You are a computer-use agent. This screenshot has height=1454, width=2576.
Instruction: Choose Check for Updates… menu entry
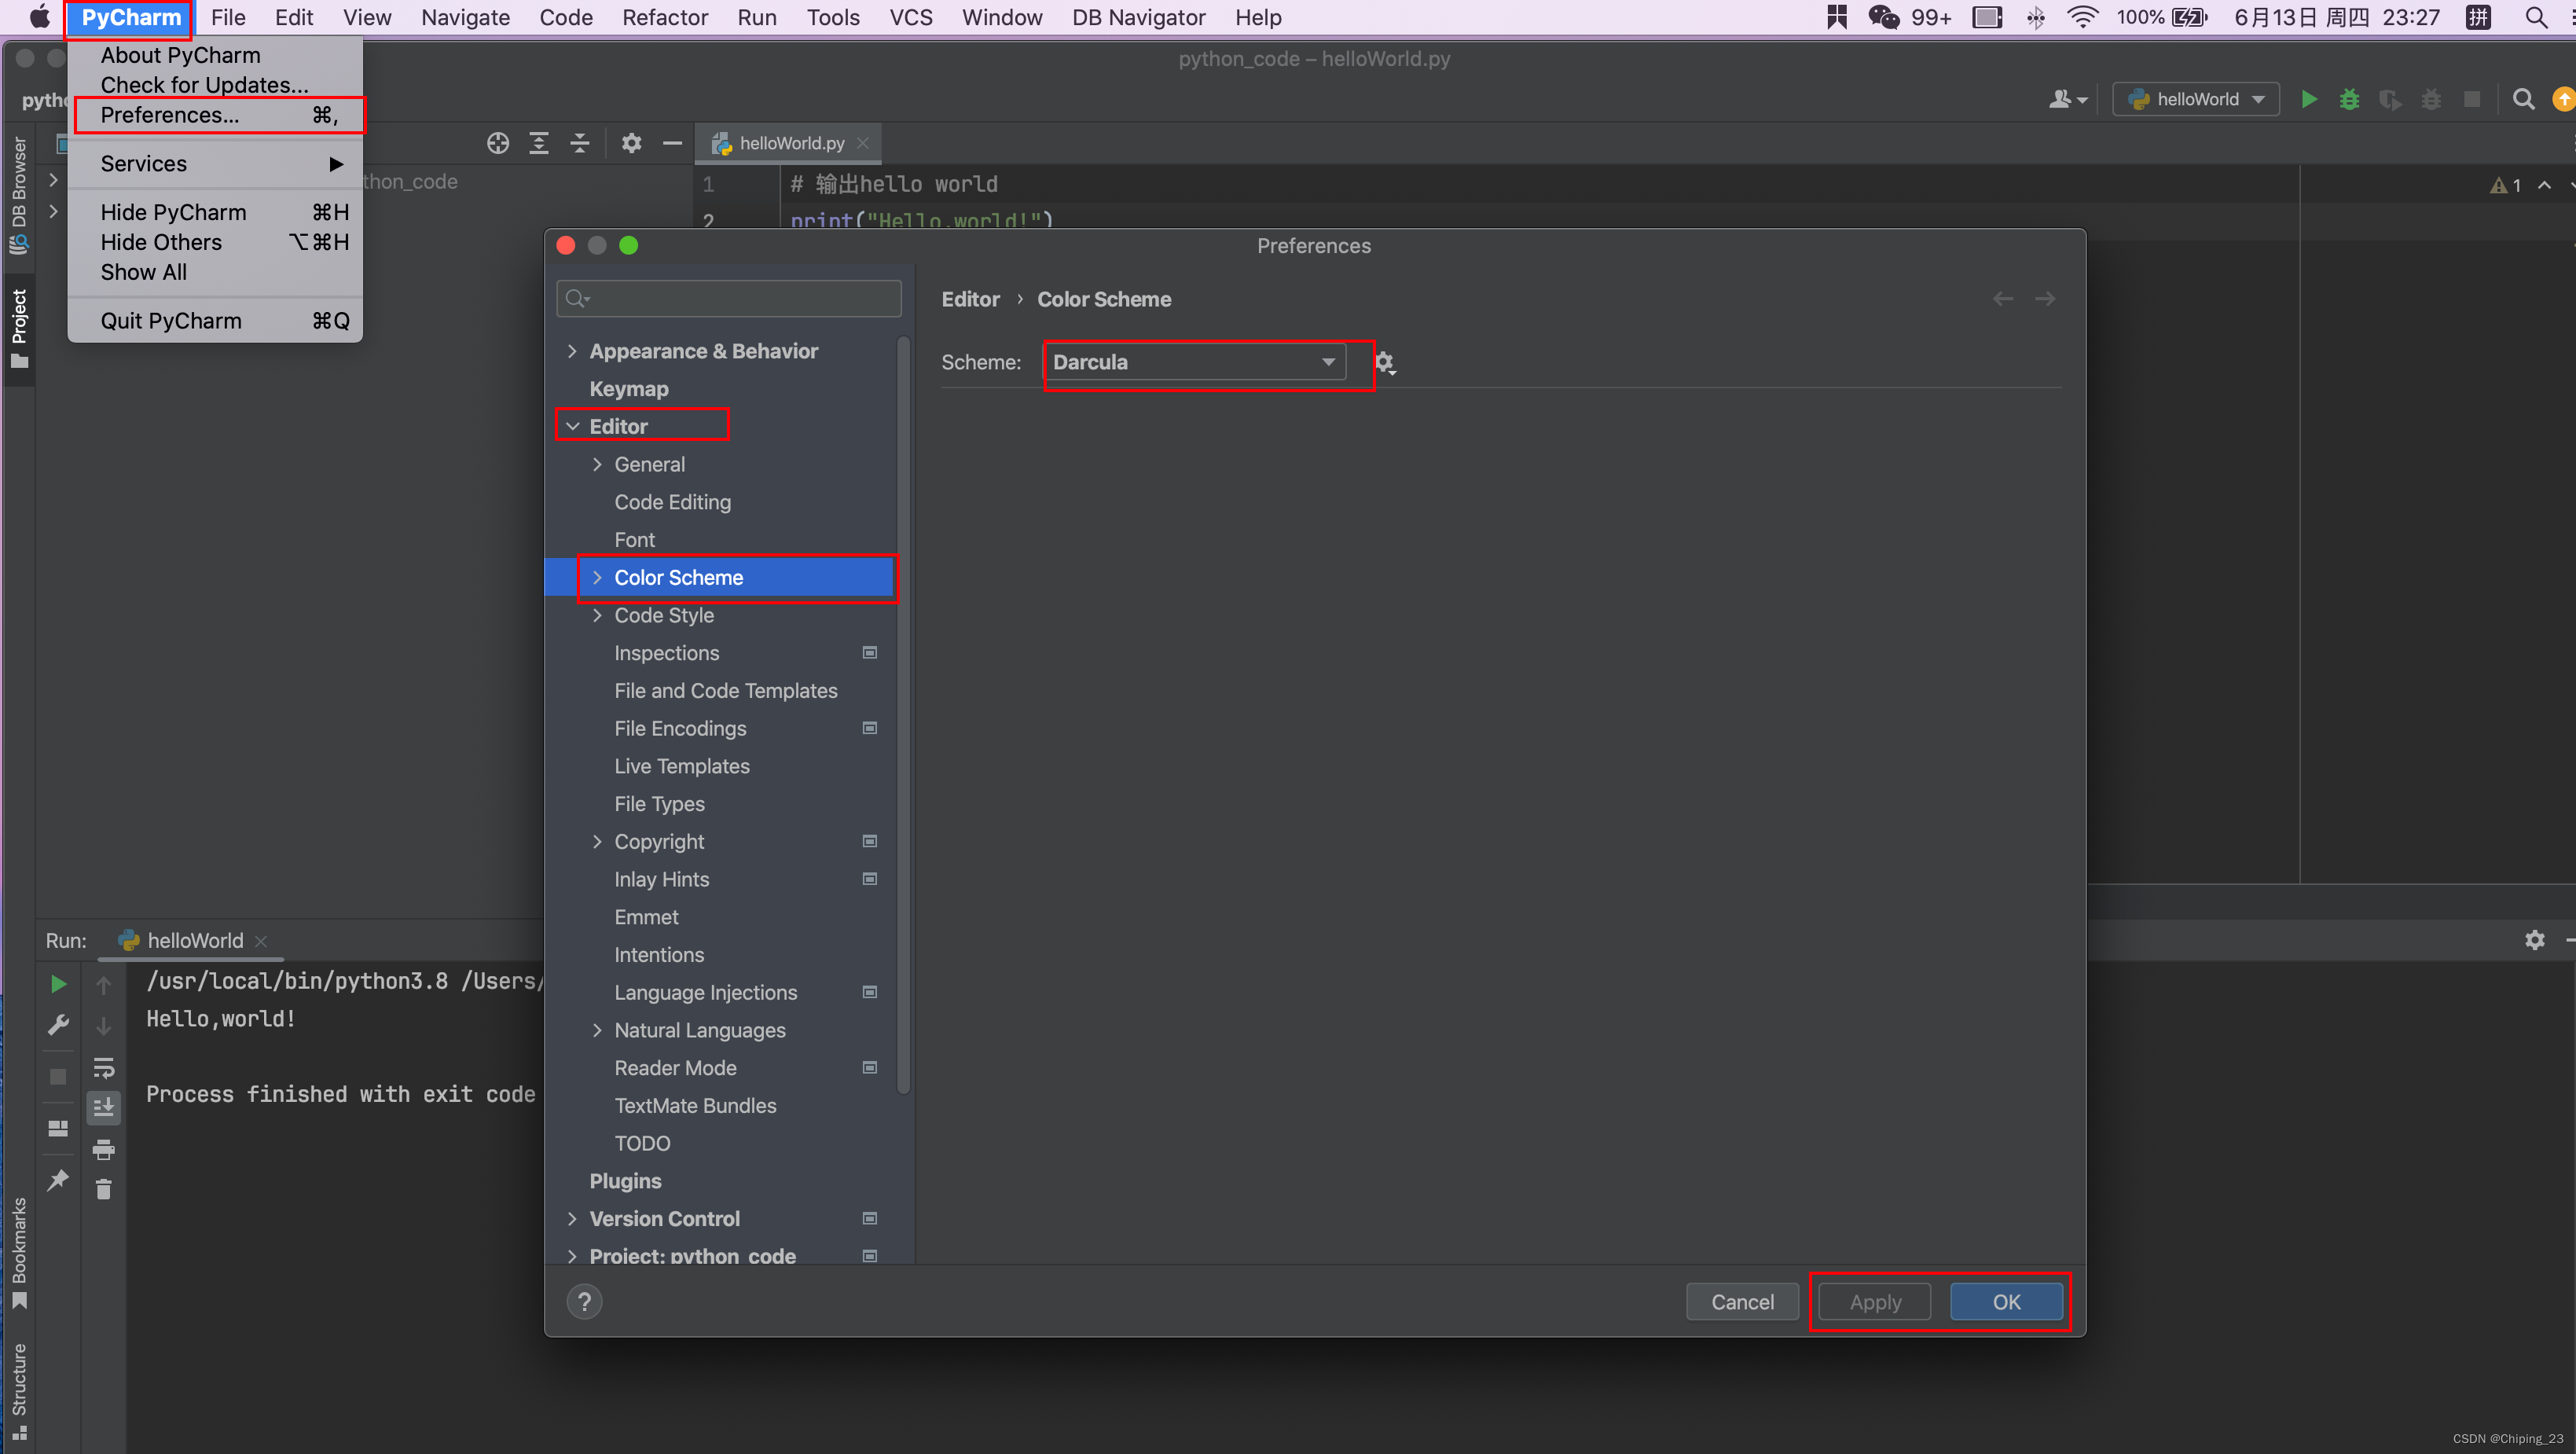(x=215, y=85)
